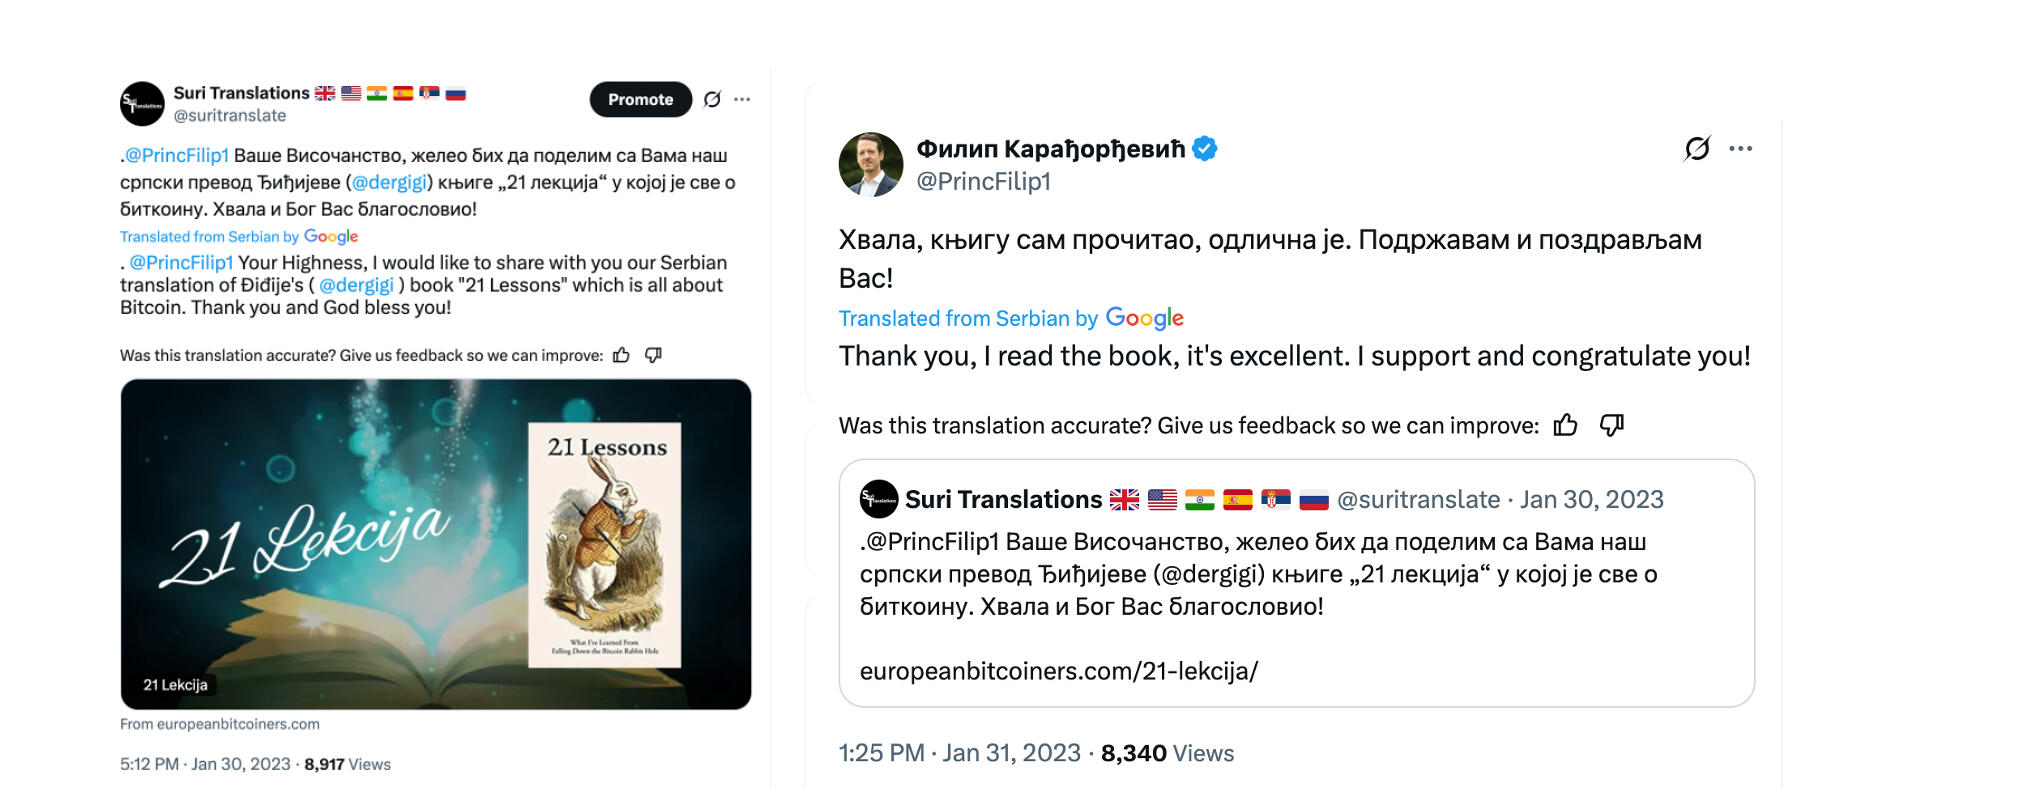Give thumbs up on Suri's translation feedback
The image size is (2026, 810).
click(620, 354)
